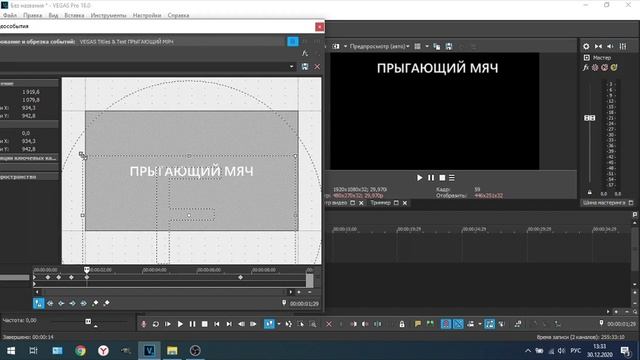Open event FX icon in pan/crop dialog
Image resolution: width=640 pixels, height=360 pixels.
305,53
